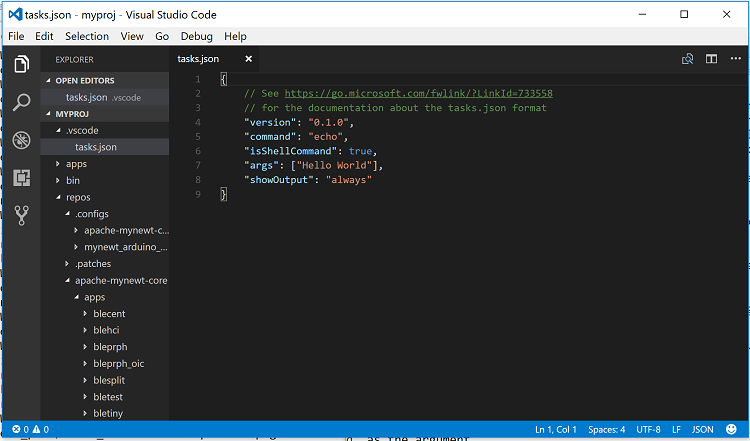Expand the bin folder

point(58,180)
